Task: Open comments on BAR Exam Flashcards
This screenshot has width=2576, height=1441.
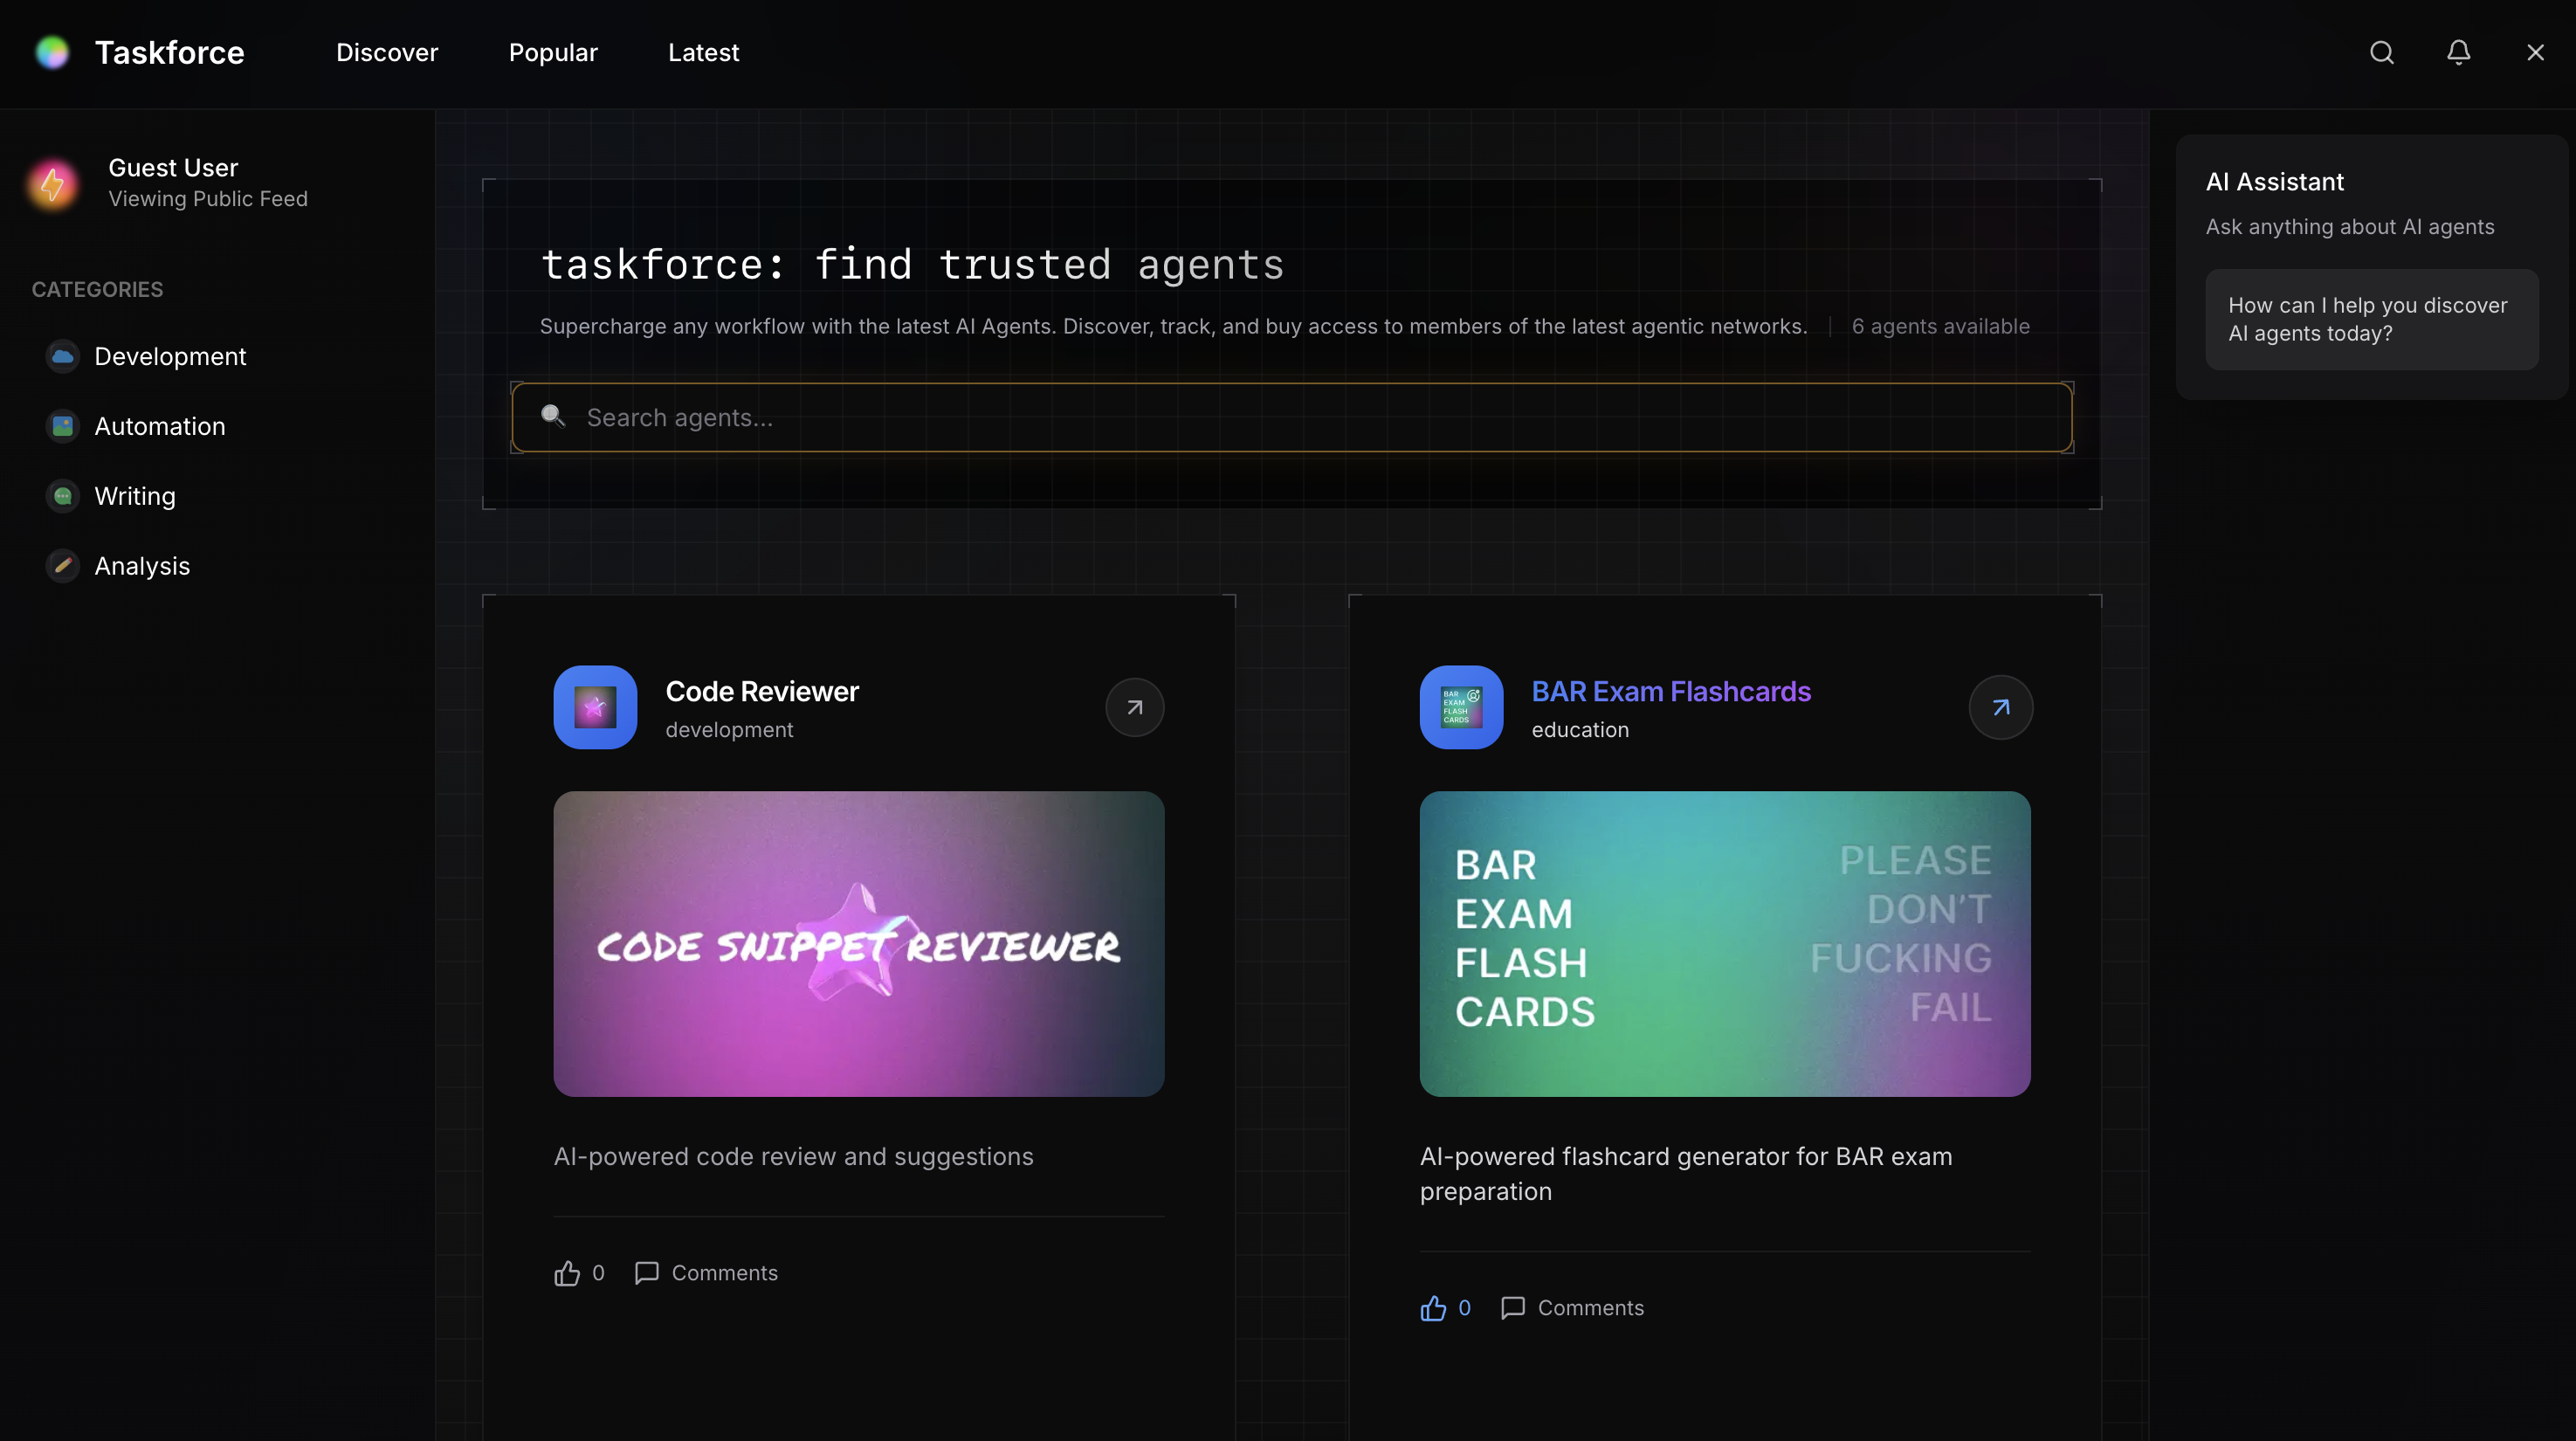Action: point(1572,1308)
